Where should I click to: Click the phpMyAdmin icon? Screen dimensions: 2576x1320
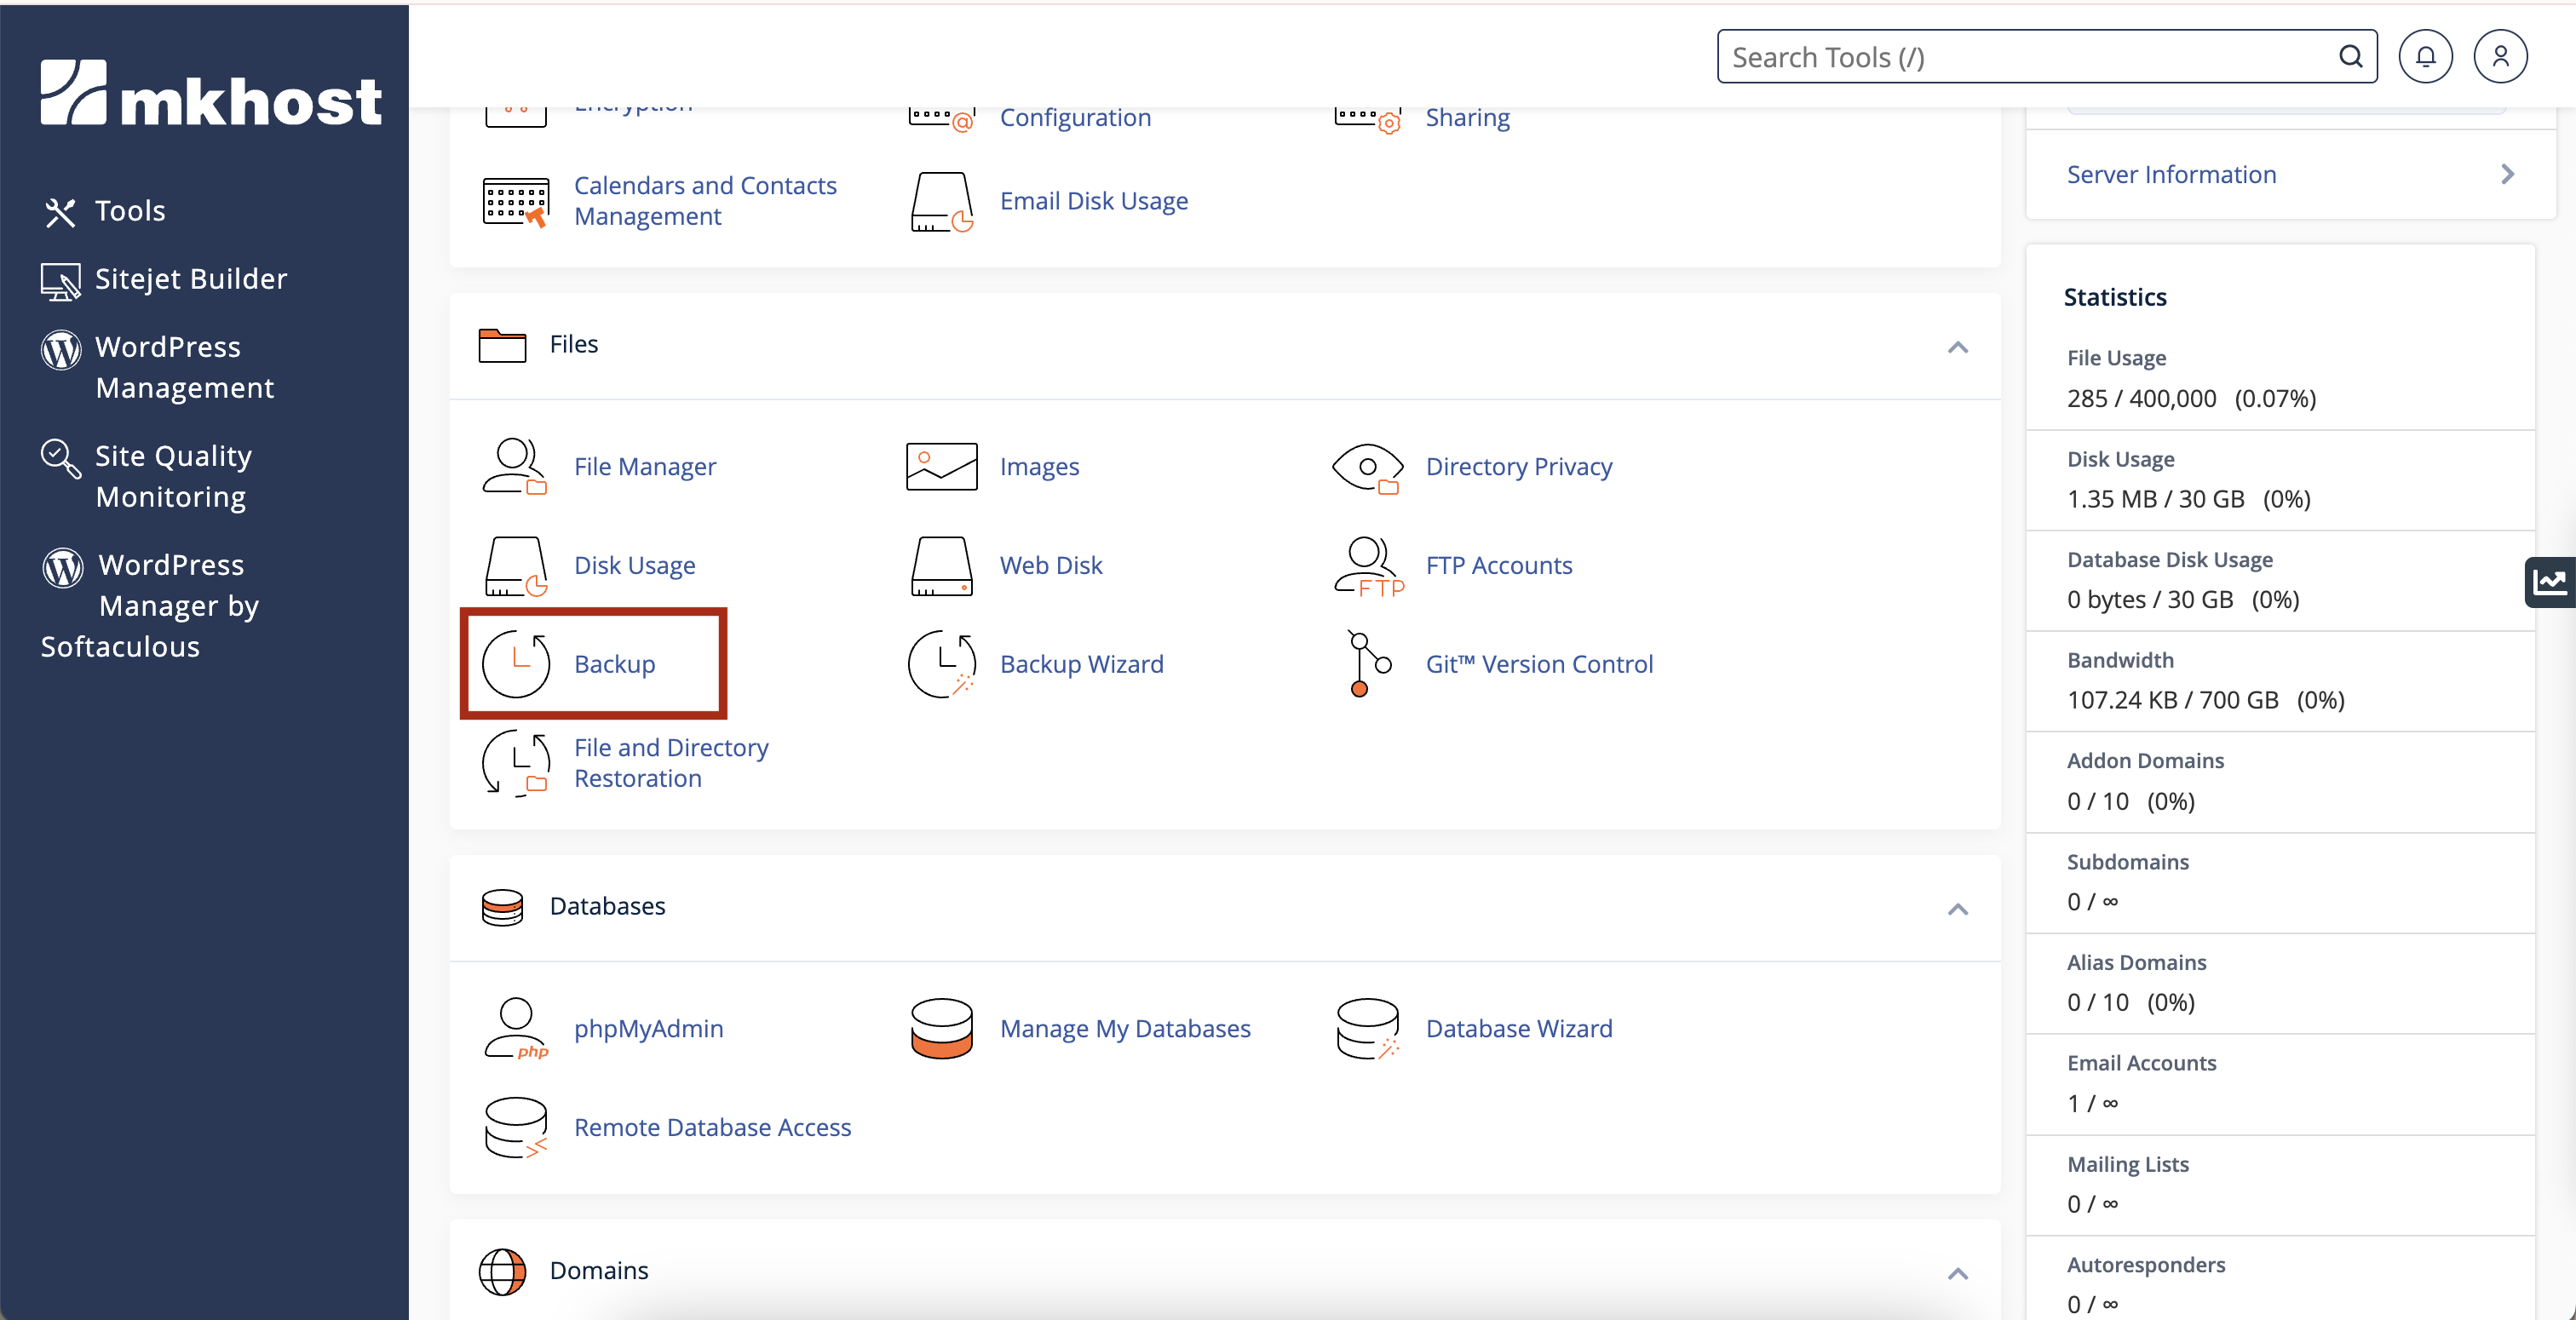(x=515, y=1028)
